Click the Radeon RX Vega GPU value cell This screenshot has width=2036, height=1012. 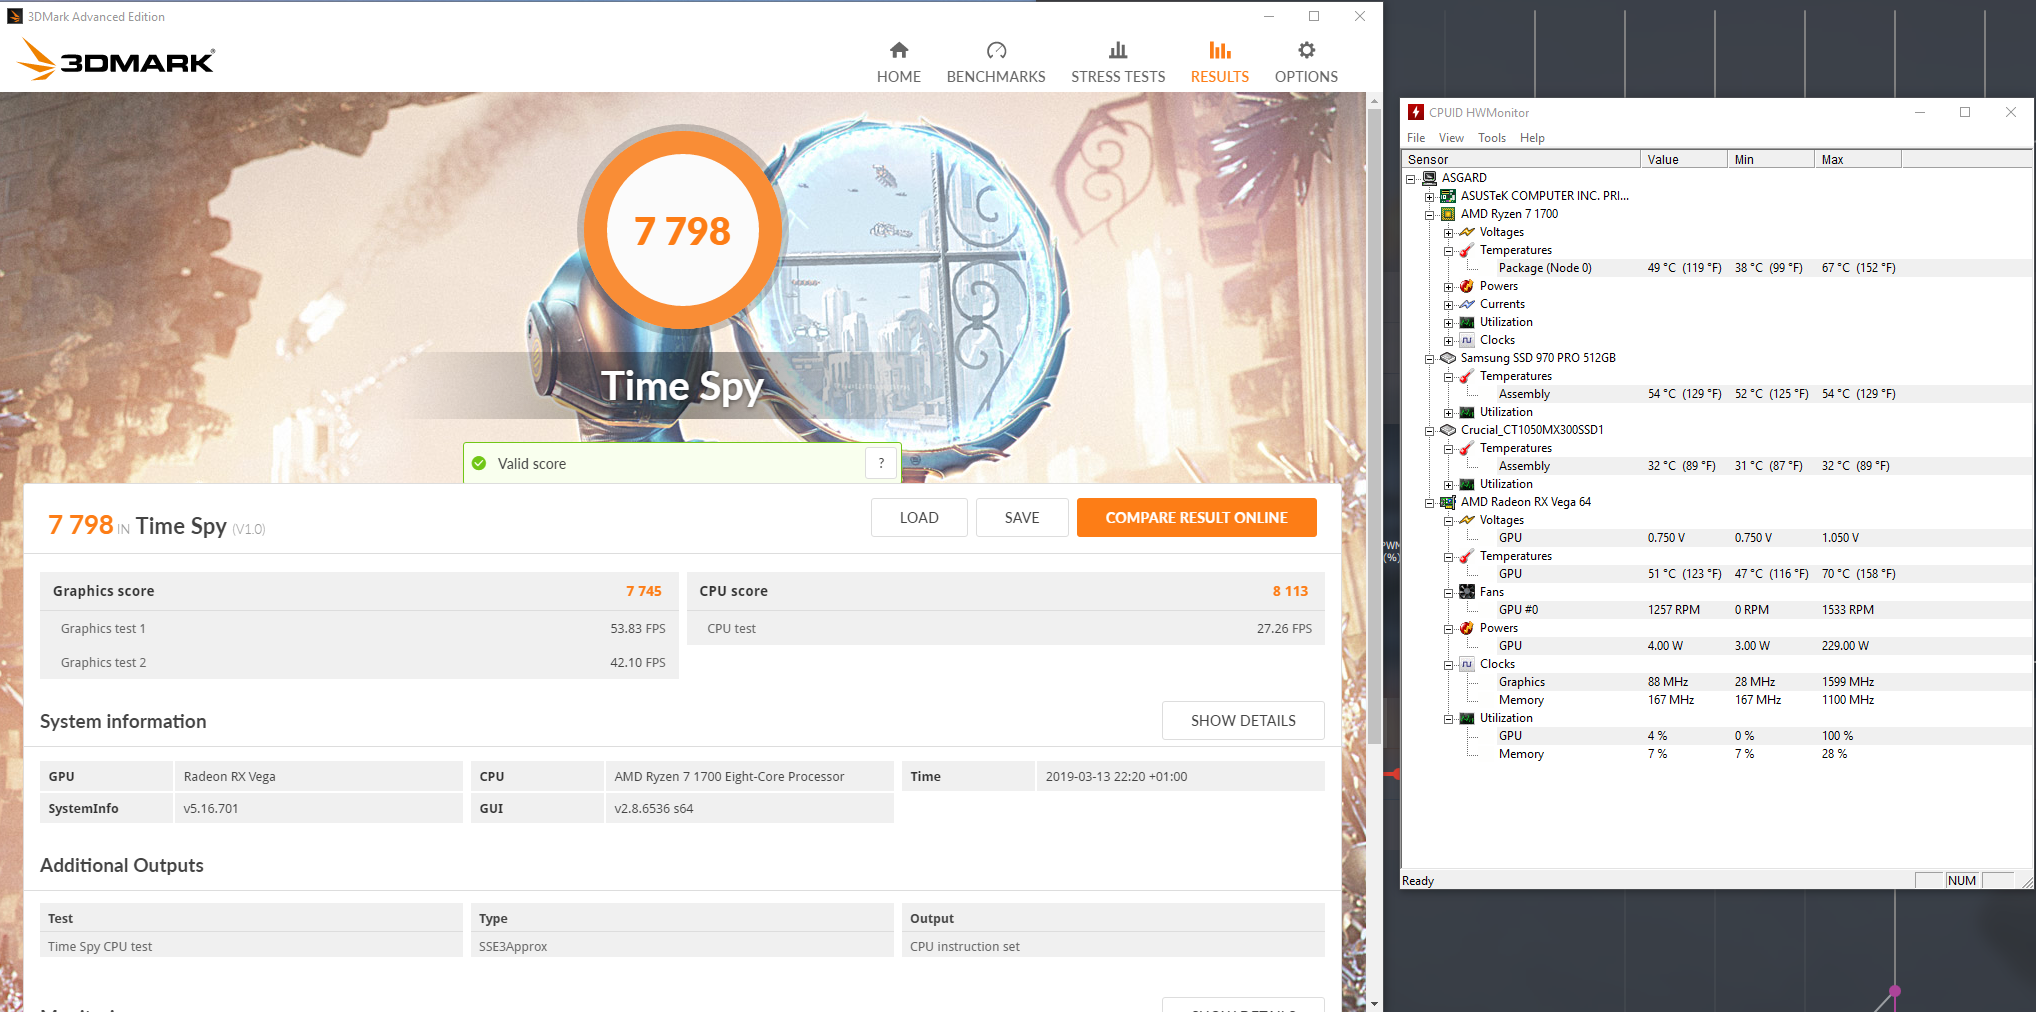click(x=318, y=776)
